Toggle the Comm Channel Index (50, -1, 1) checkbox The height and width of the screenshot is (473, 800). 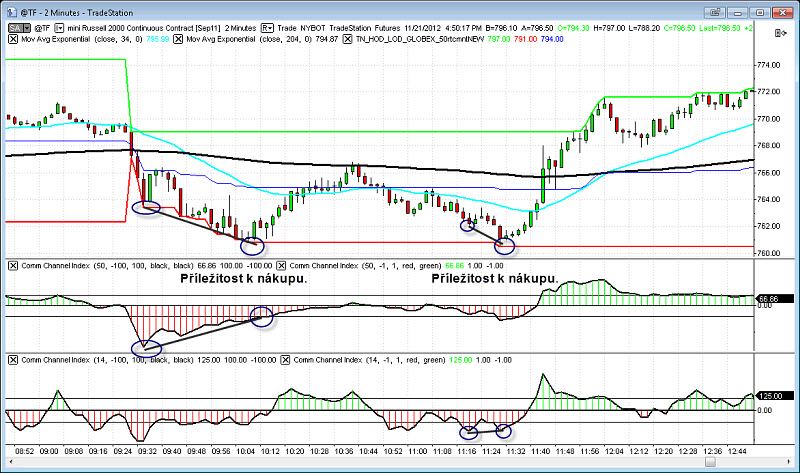coord(281,265)
